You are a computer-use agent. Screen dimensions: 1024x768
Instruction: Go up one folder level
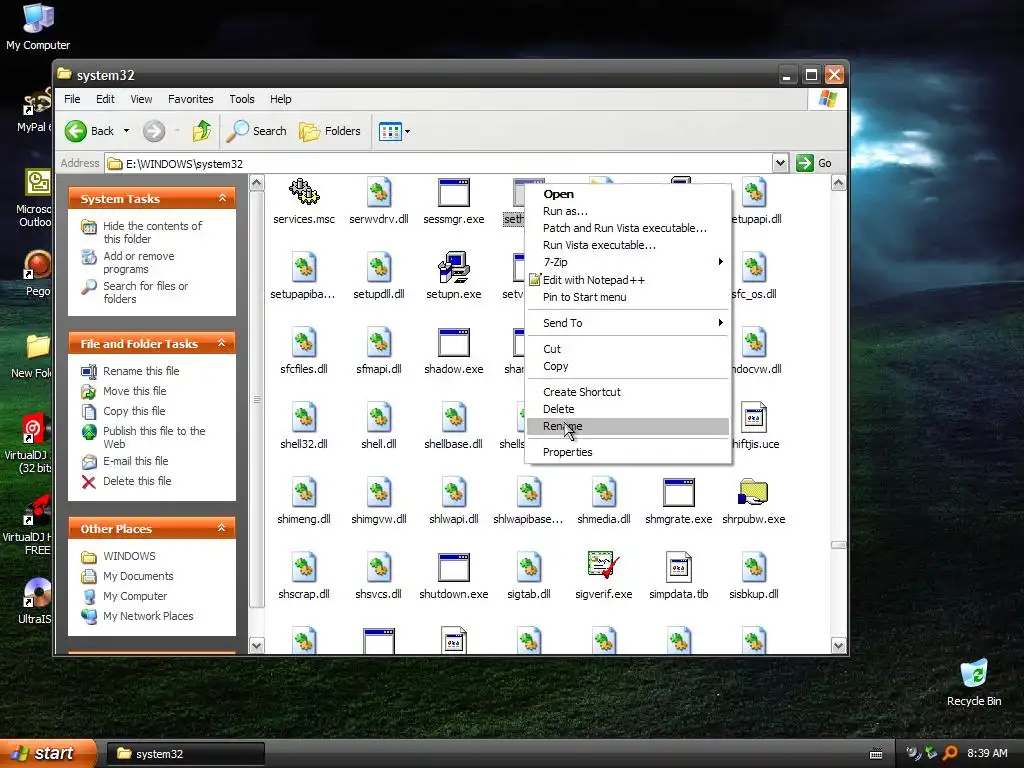202,131
